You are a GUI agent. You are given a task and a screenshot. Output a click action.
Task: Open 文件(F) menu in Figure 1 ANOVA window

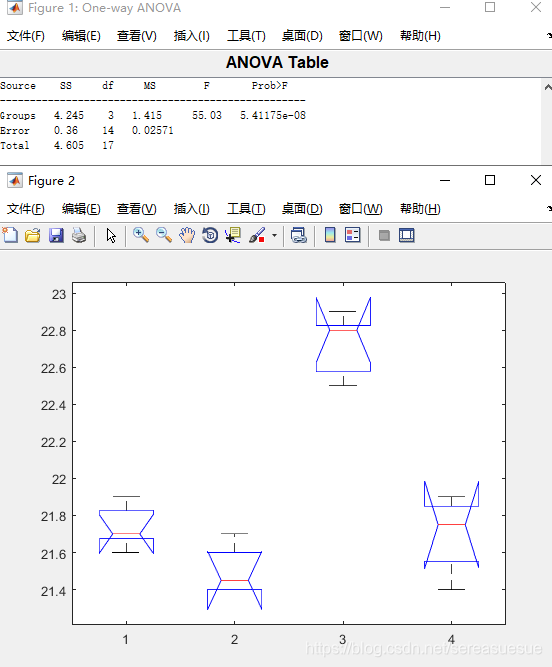26,36
